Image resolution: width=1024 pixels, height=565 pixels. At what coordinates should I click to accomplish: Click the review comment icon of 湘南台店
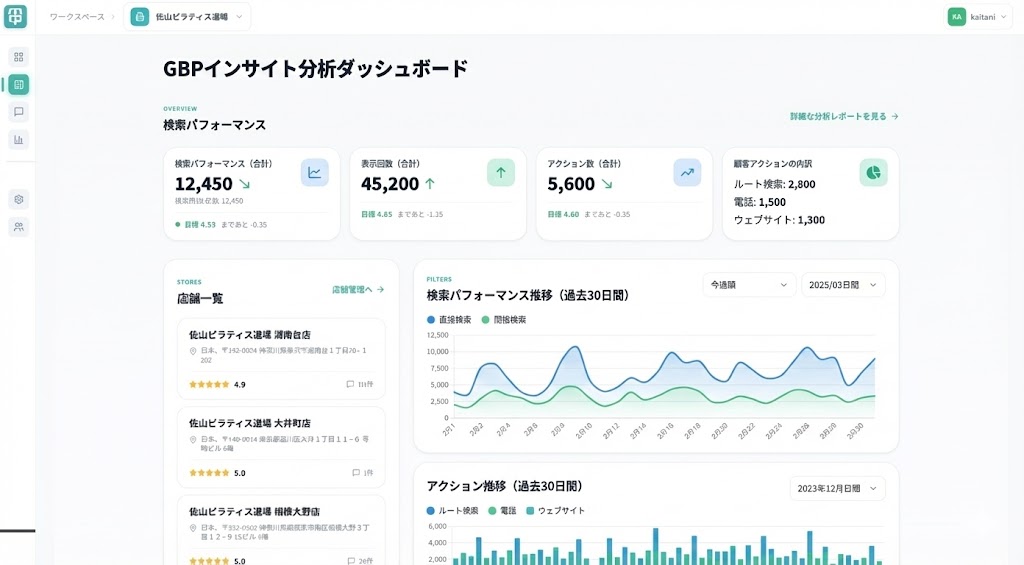click(x=350, y=384)
